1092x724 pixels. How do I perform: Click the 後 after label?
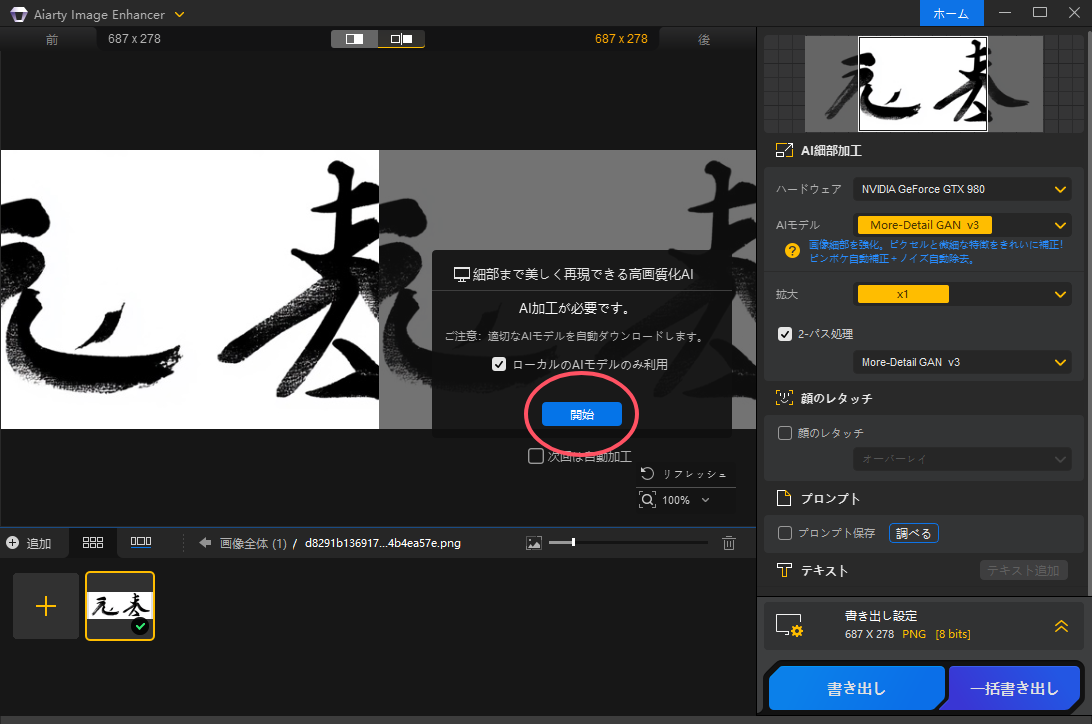[x=704, y=40]
